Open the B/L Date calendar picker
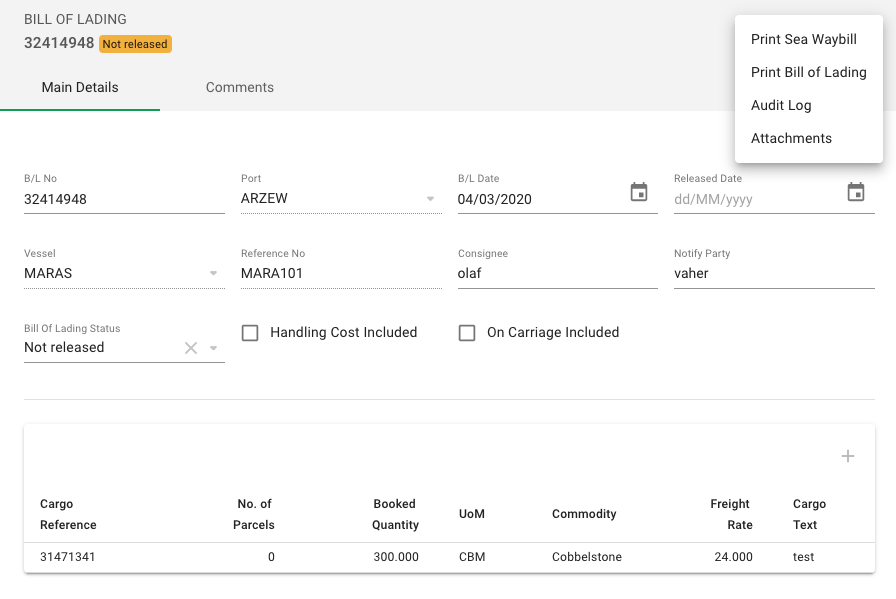The image size is (896, 599). (x=639, y=193)
